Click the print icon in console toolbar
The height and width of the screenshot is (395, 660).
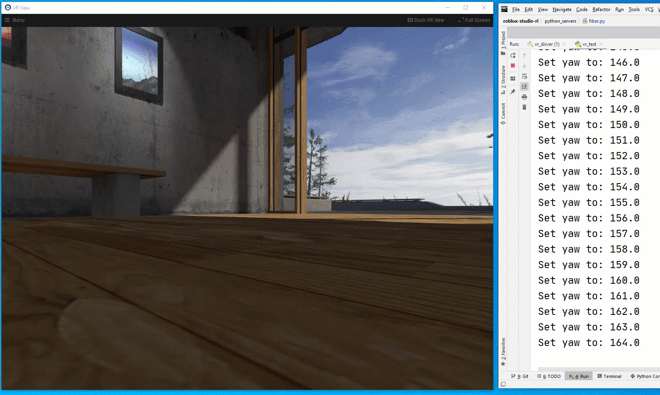[524, 97]
